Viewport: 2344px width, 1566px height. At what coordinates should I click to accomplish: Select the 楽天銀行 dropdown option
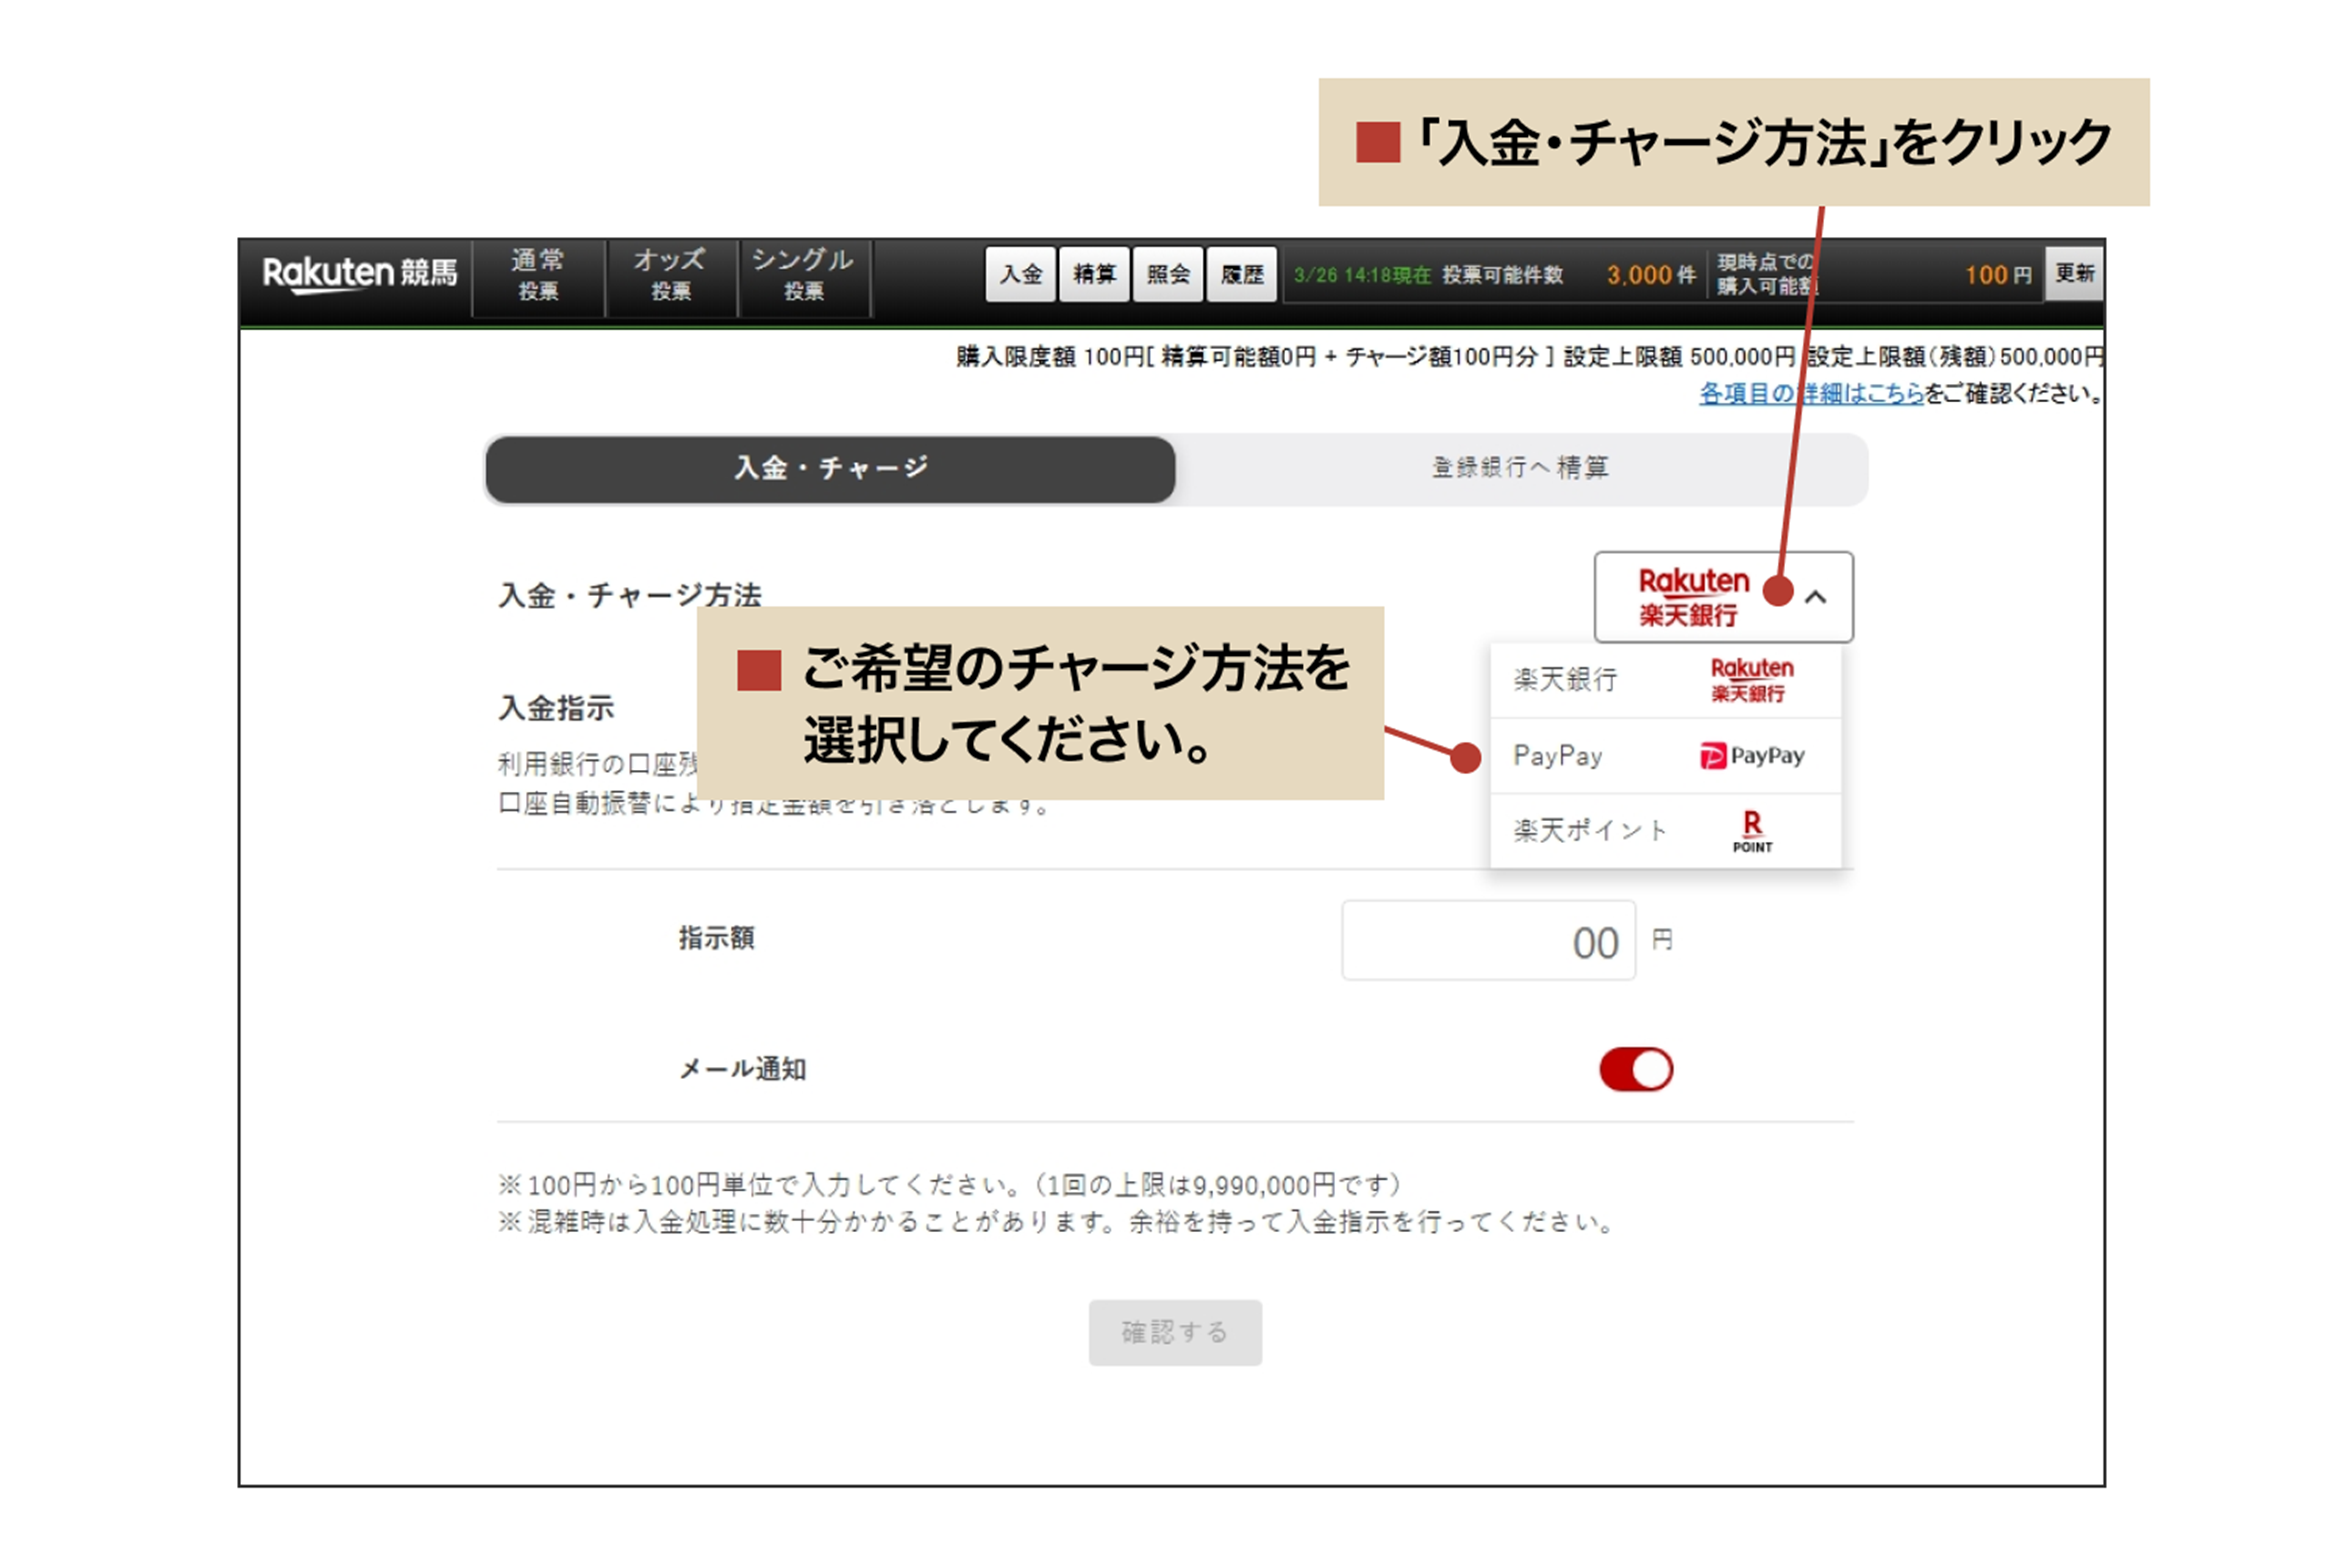[1566, 680]
